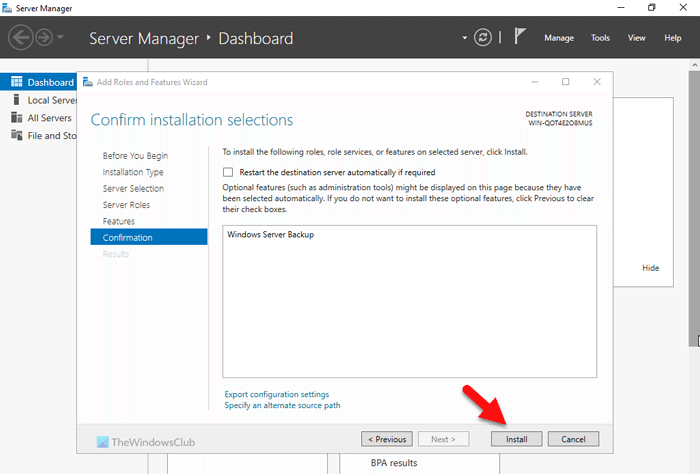The height and width of the screenshot is (474, 700).
Task: Click Specify an alternate source path link
Action: (x=282, y=405)
